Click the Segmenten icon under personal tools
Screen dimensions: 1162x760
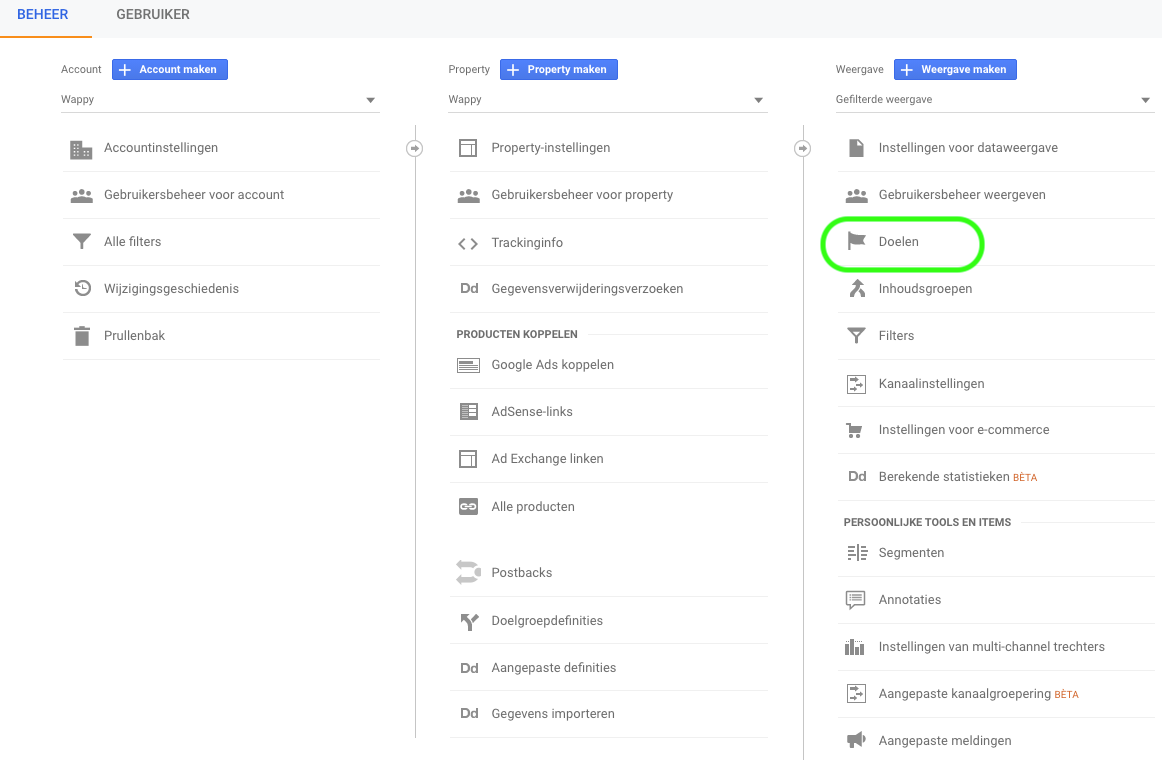856,553
